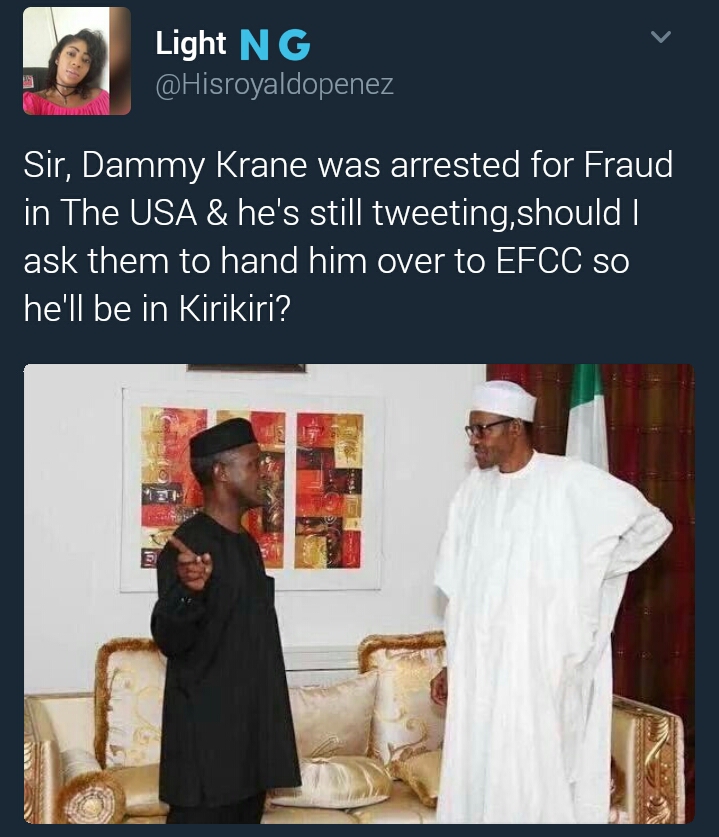Tap the blue "NG" in the name
Screen dimensions: 719x837
pos(275,45)
